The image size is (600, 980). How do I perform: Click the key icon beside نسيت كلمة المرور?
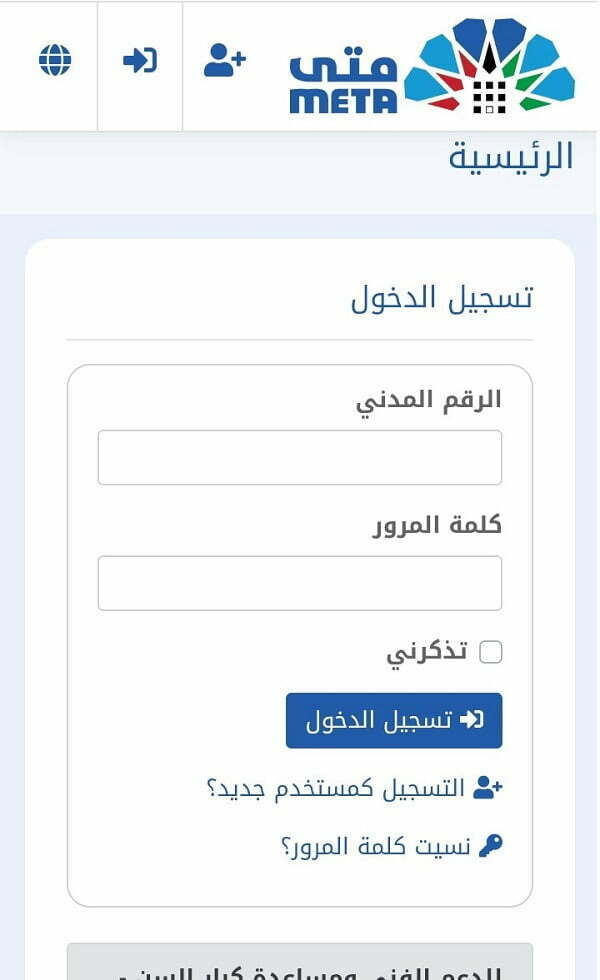click(x=491, y=846)
